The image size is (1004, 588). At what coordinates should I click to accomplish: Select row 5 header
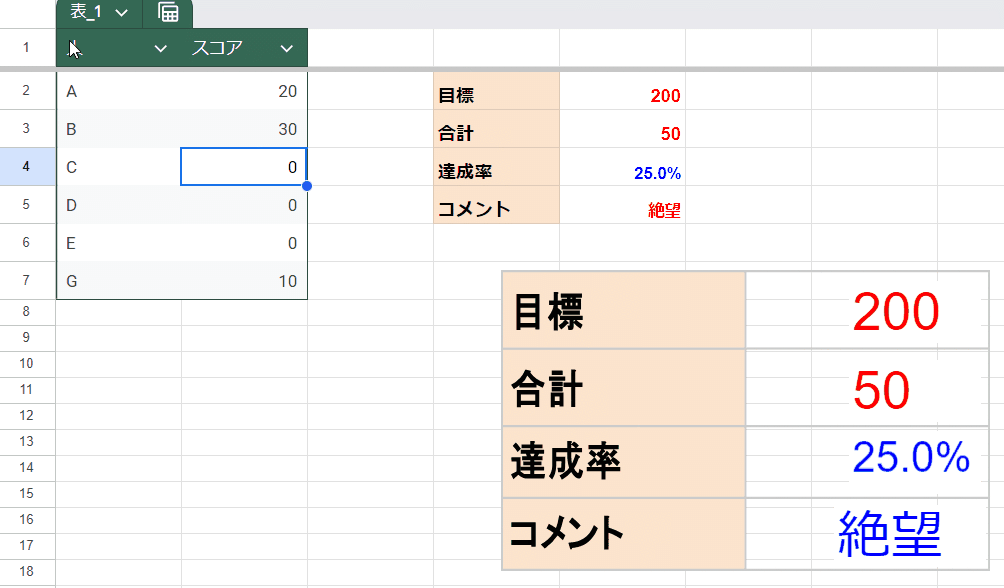[26, 204]
